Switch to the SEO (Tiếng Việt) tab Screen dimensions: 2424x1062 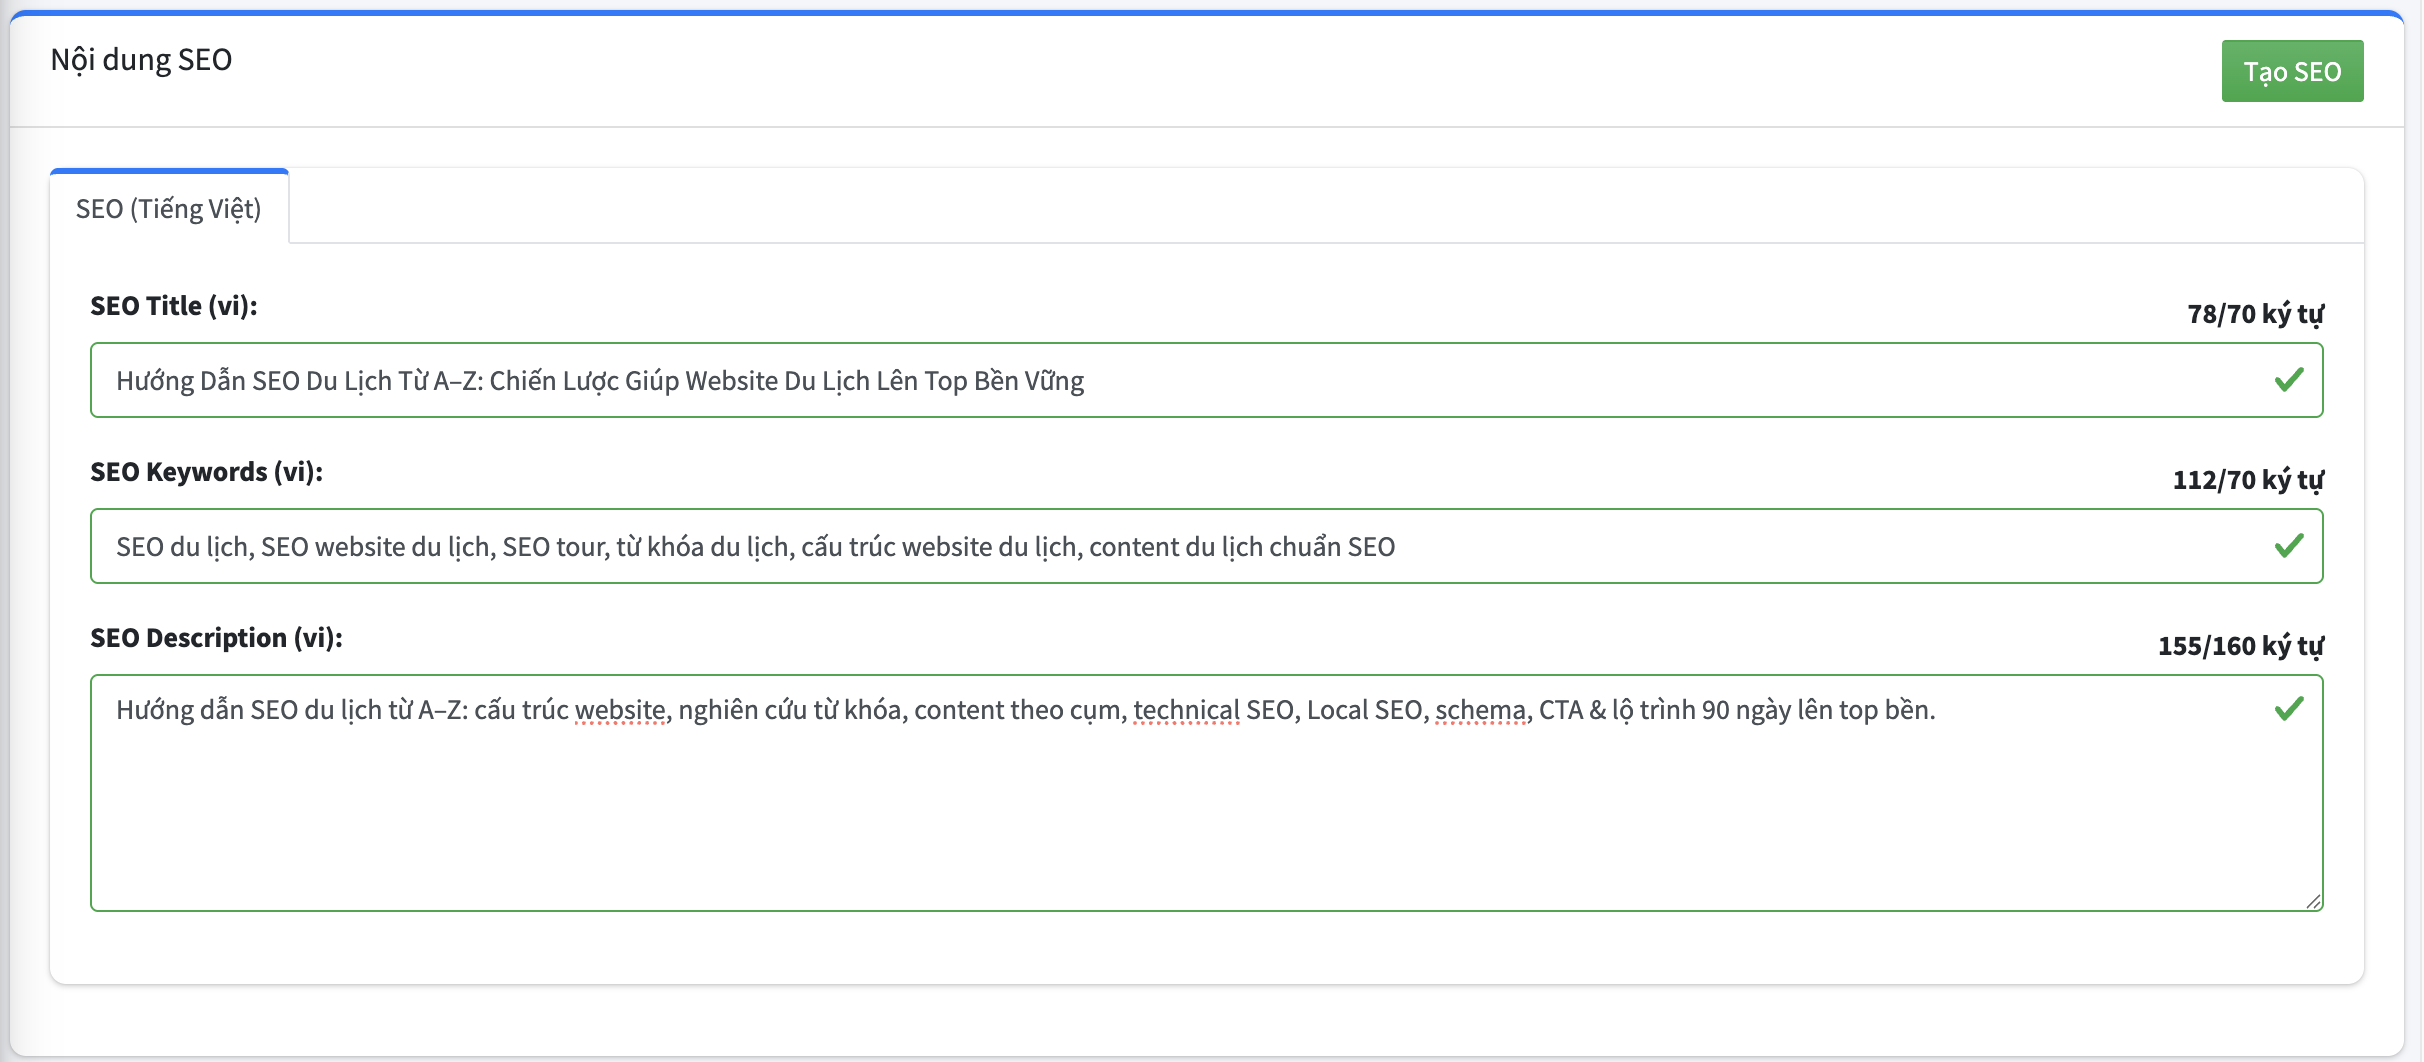pyautogui.click(x=168, y=209)
